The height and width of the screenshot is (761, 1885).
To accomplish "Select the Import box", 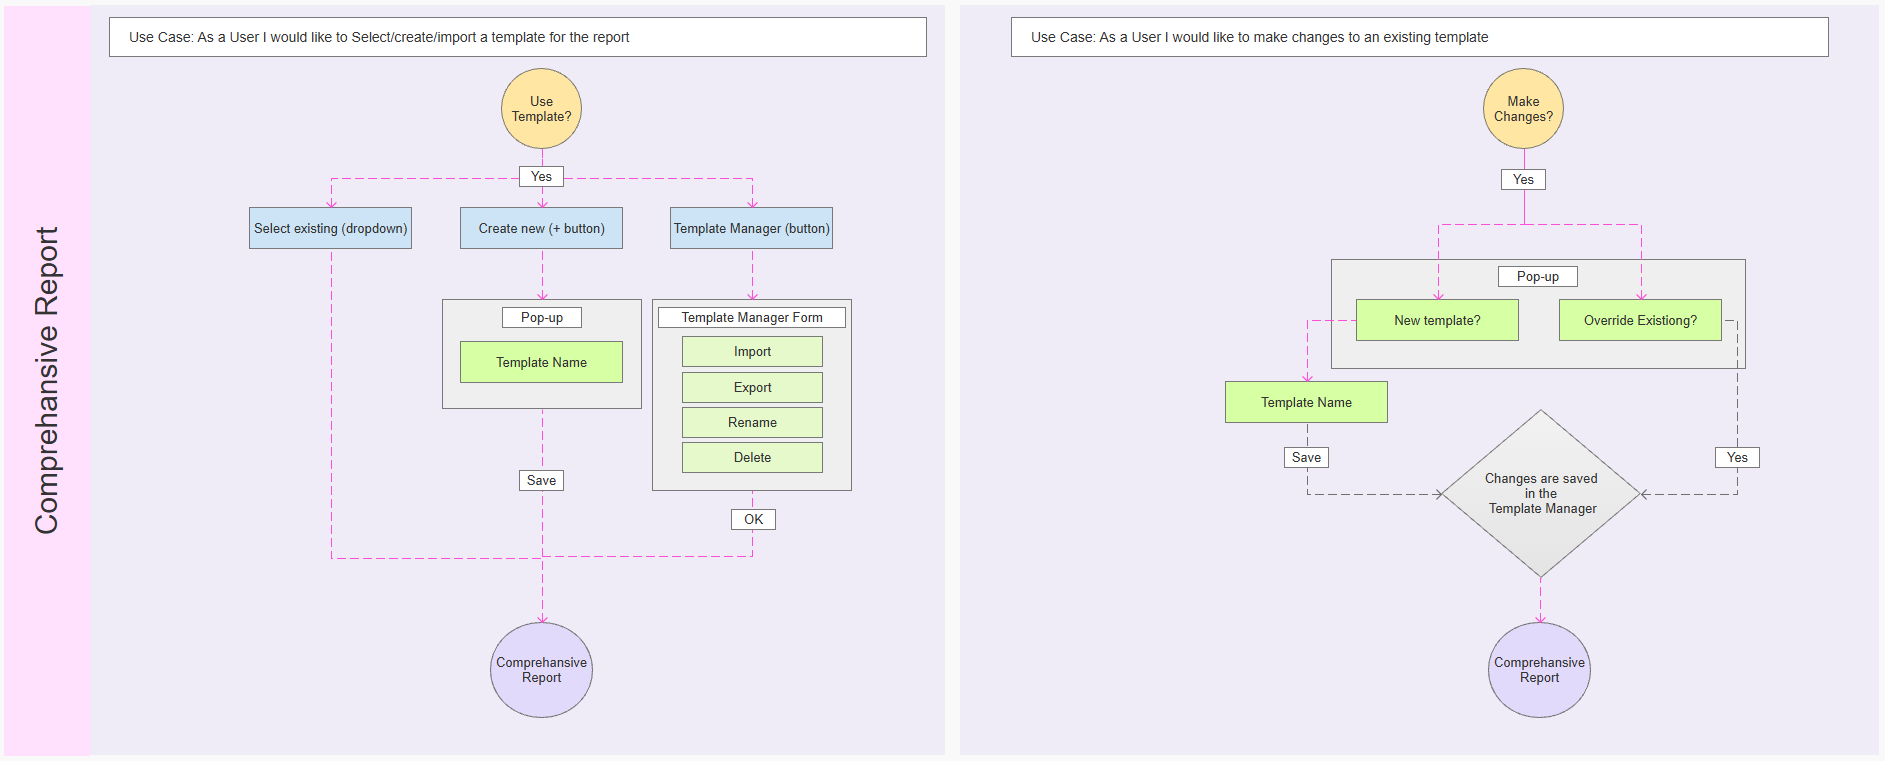I will [x=753, y=352].
